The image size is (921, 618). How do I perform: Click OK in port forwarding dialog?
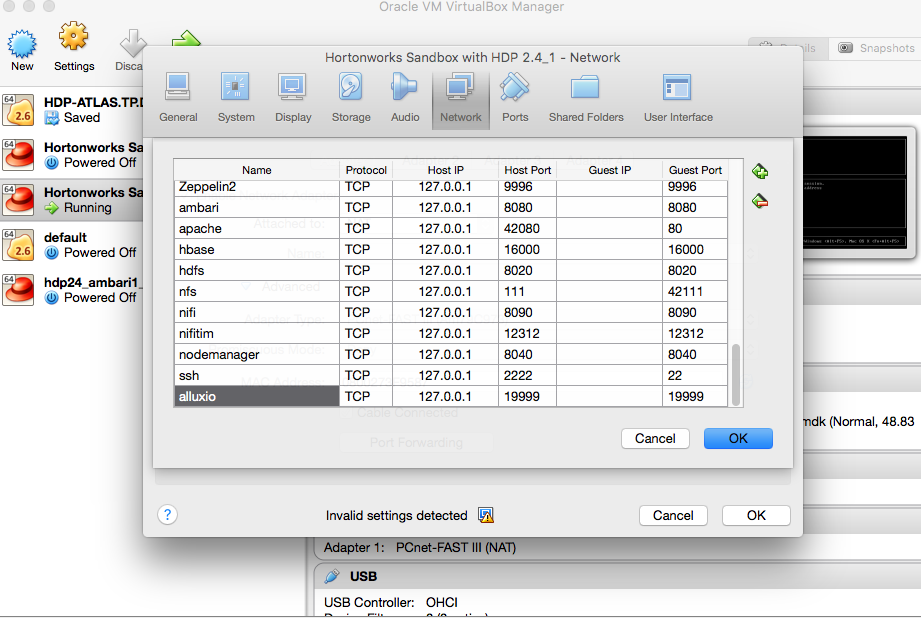(x=738, y=438)
